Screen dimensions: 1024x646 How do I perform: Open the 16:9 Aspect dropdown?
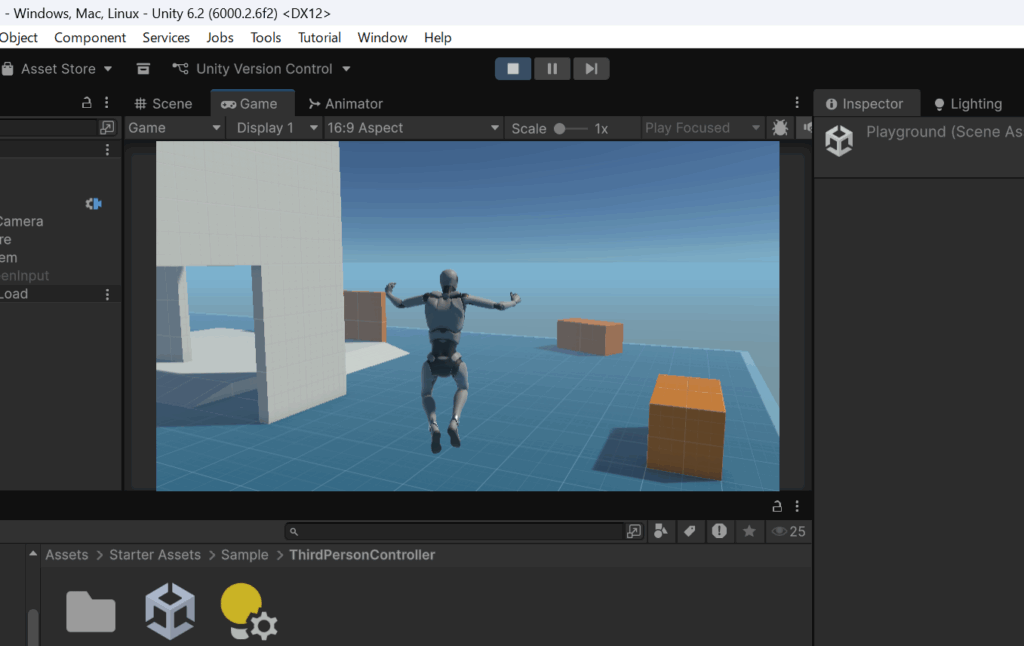(x=414, y=128)
